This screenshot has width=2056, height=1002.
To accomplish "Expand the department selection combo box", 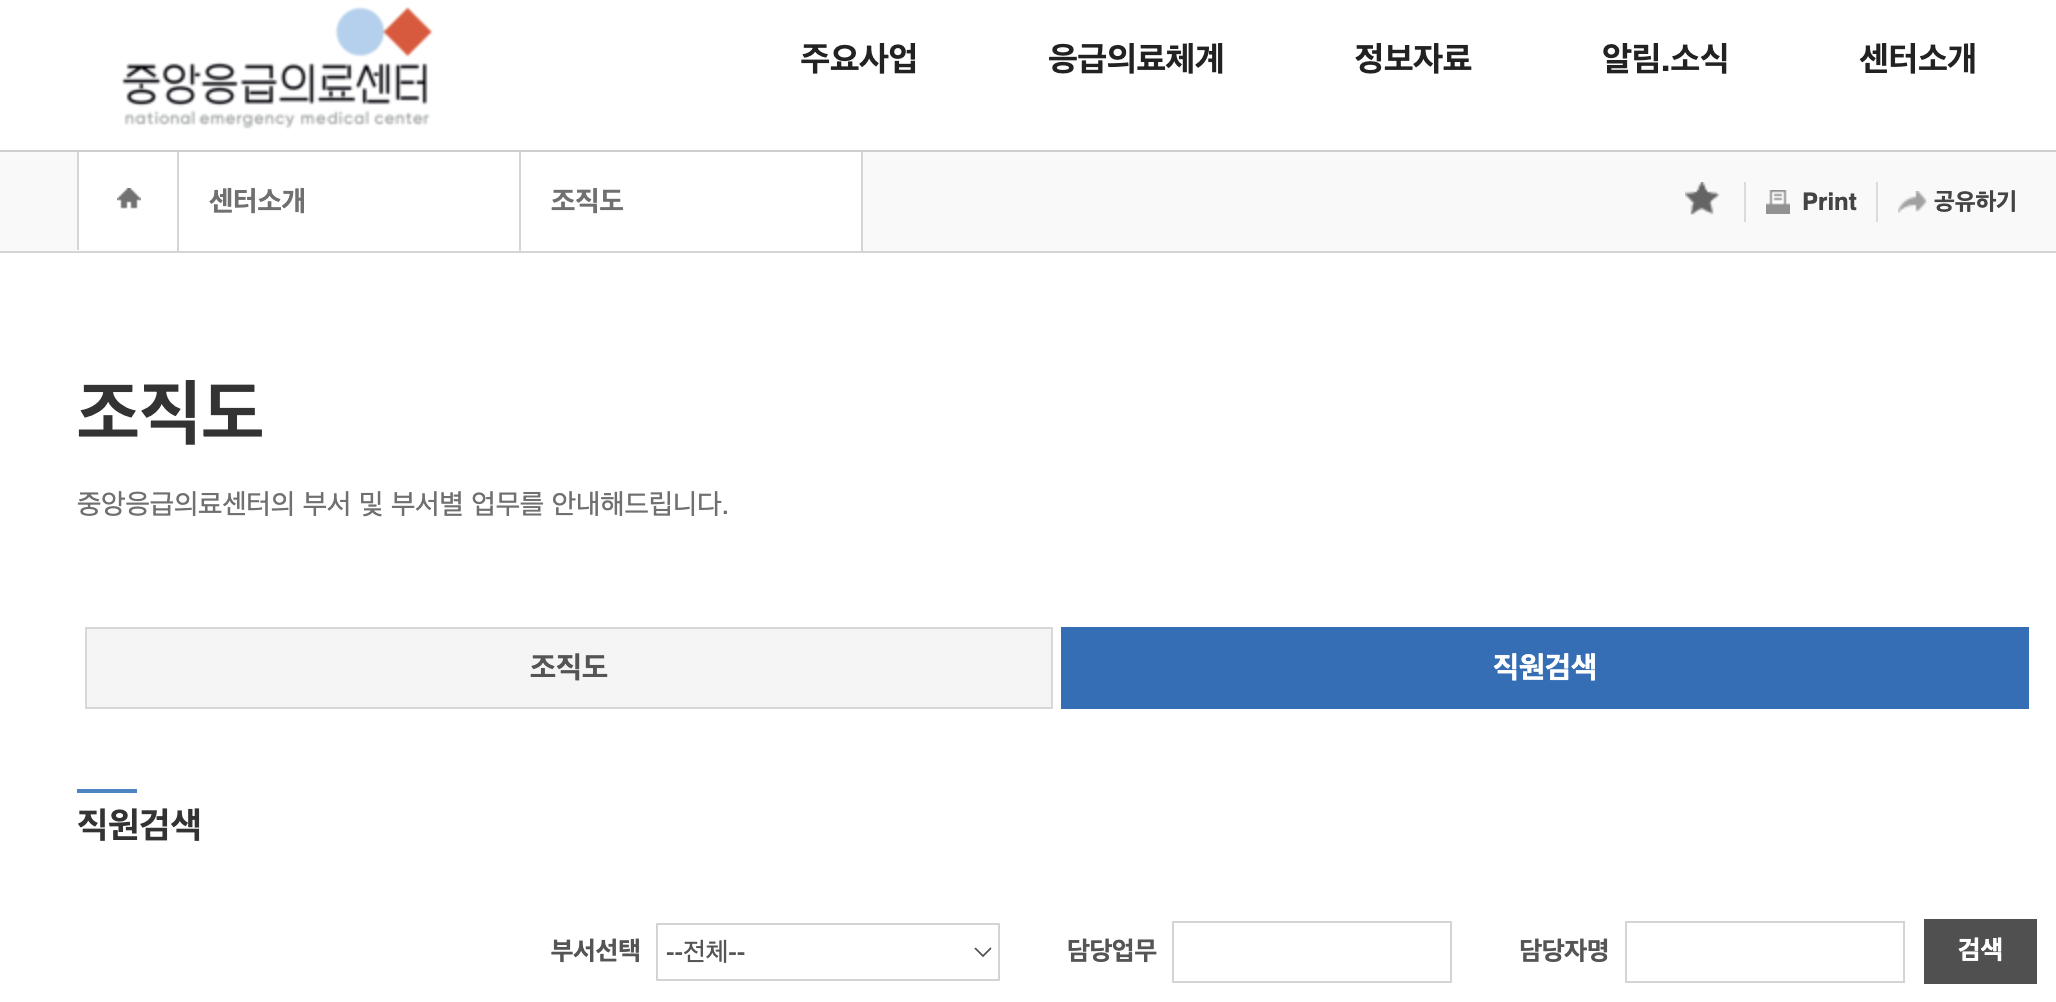I will [x=827, y=952].
